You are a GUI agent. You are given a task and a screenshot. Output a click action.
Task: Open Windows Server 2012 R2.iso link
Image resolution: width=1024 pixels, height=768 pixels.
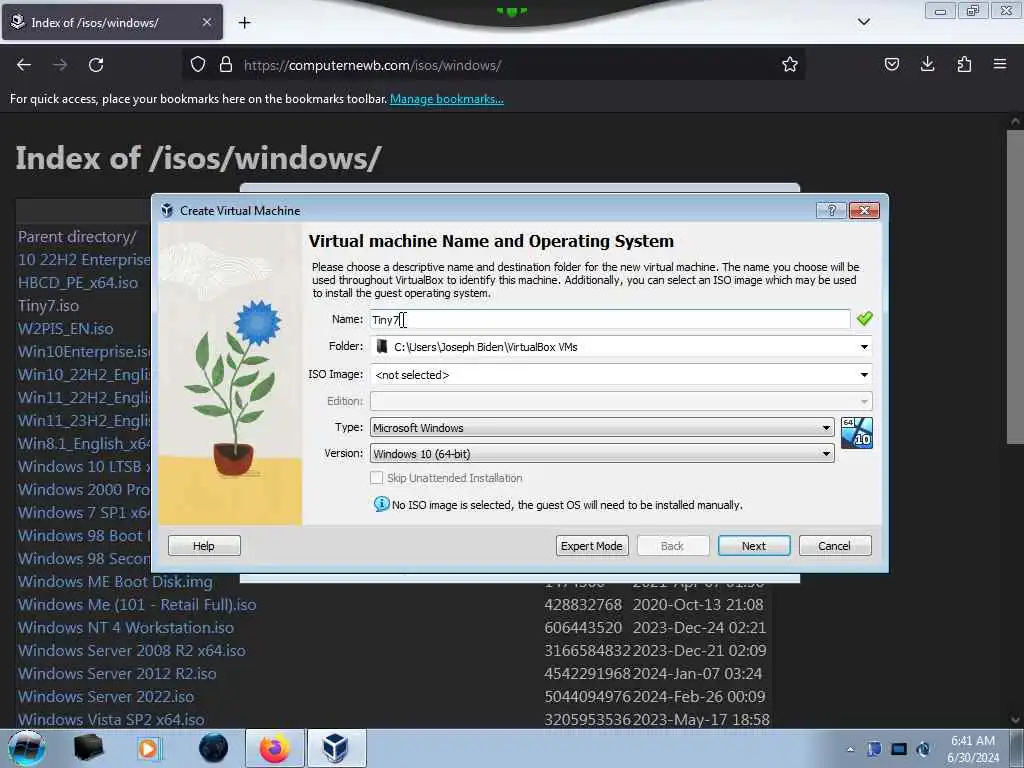pyautogui.click(x=117, y=673)
